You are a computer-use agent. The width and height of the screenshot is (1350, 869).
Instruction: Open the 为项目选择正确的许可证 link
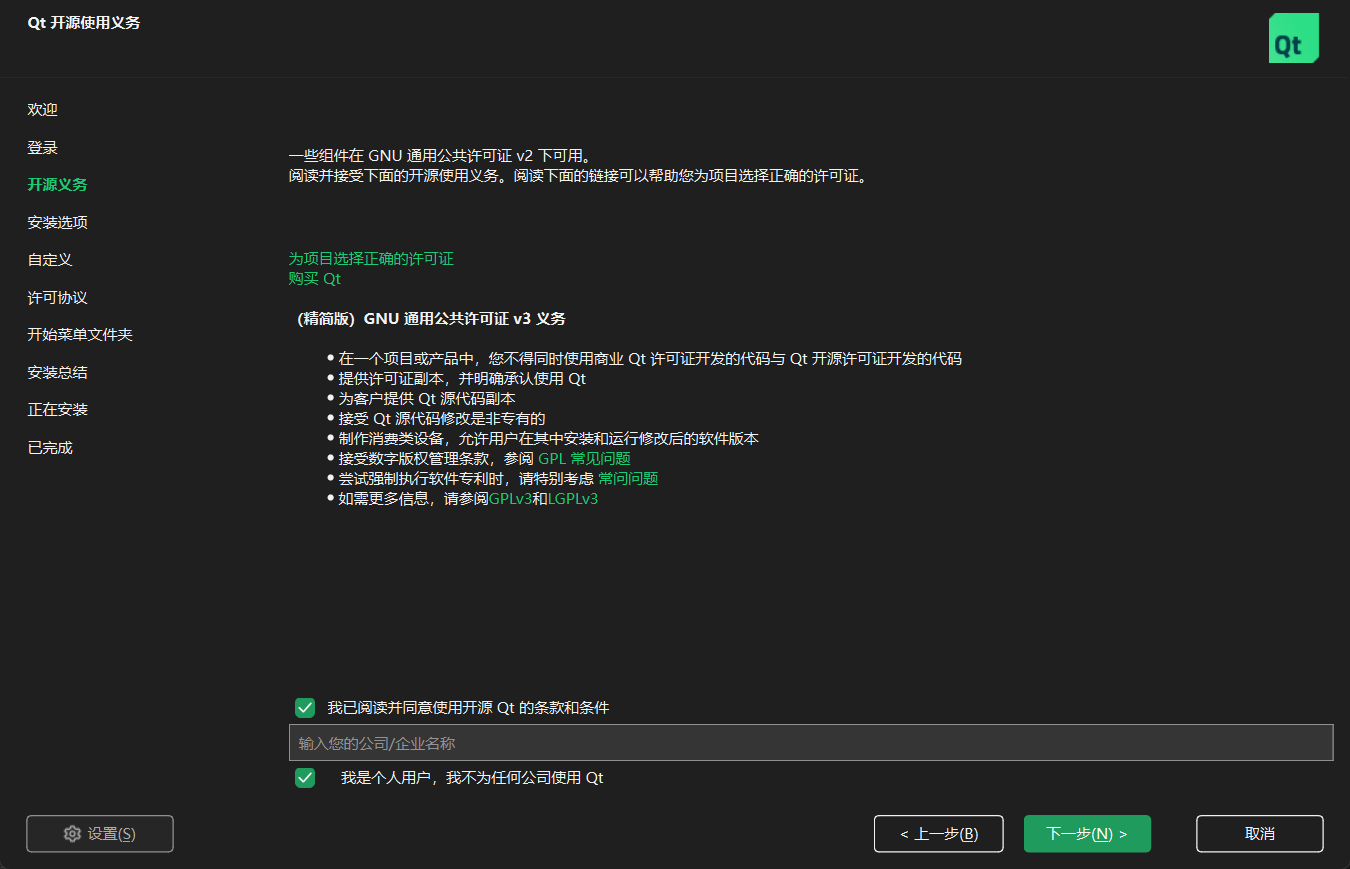(x=371, y=259)
